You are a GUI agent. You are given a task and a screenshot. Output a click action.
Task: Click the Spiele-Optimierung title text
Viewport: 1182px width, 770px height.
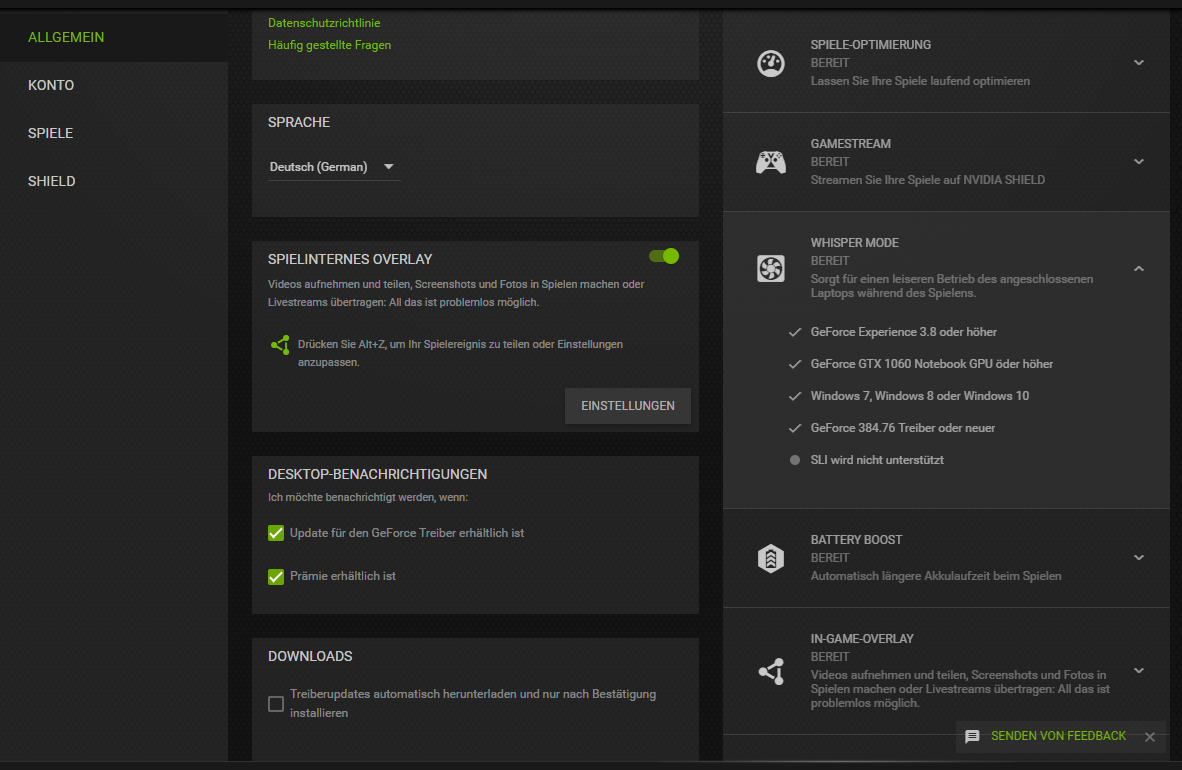click(x=871, y=45)
